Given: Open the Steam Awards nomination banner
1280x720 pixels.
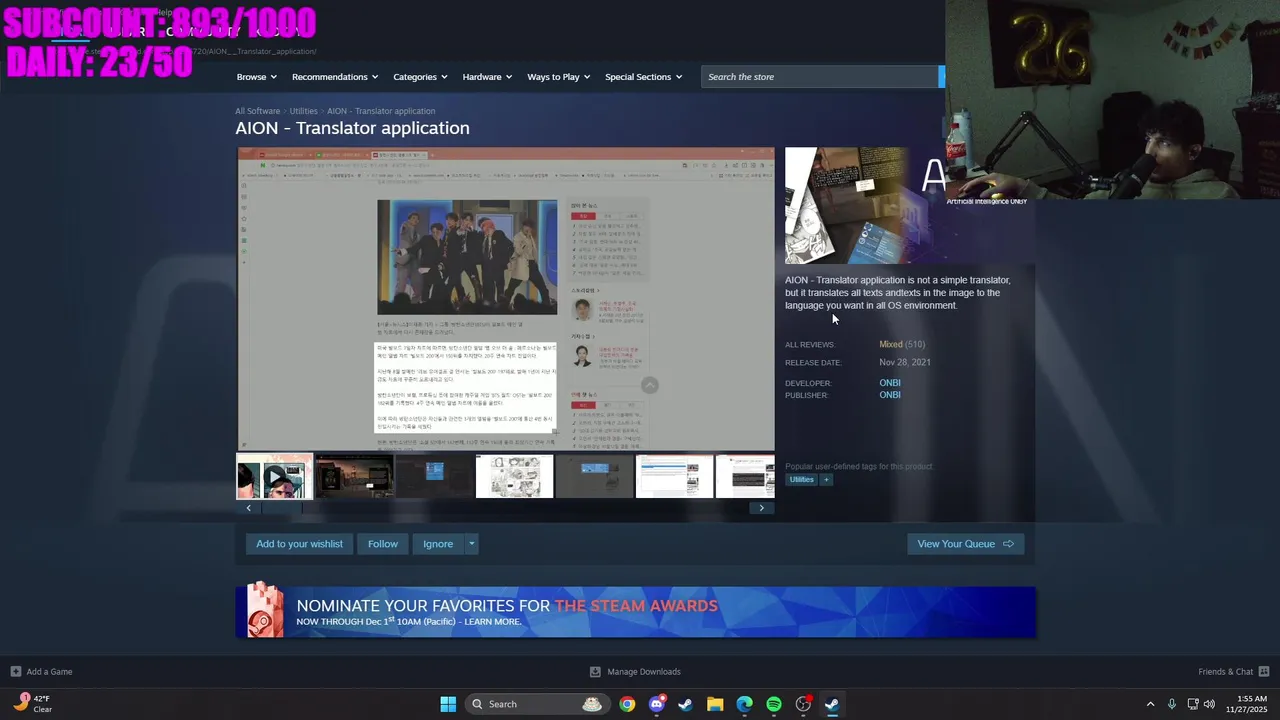Looking at the screenshot, I should 635,611.
